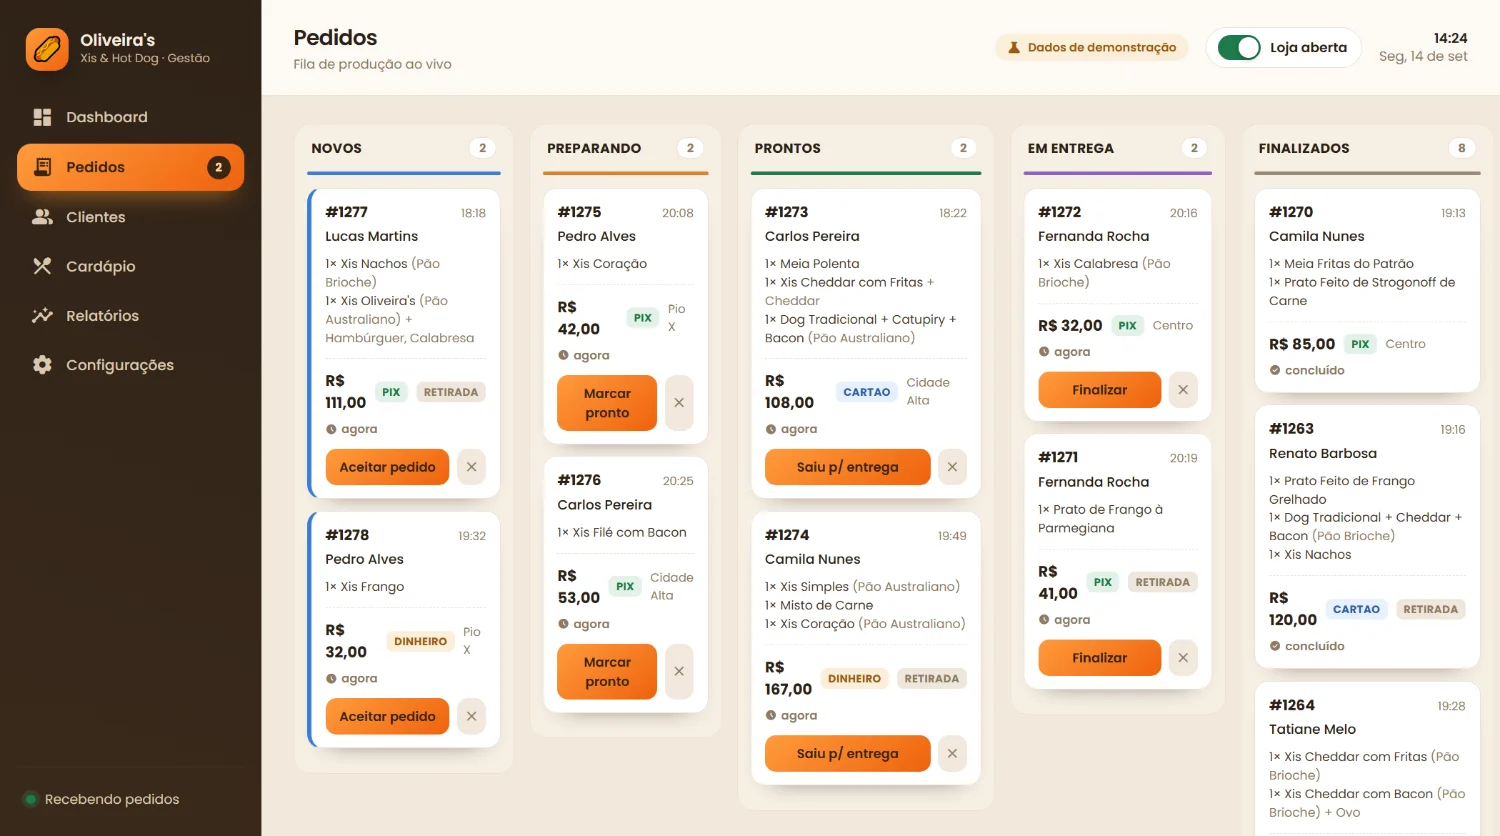Finalize order #1271
1500x836 pixels.
coord(1099,657)
